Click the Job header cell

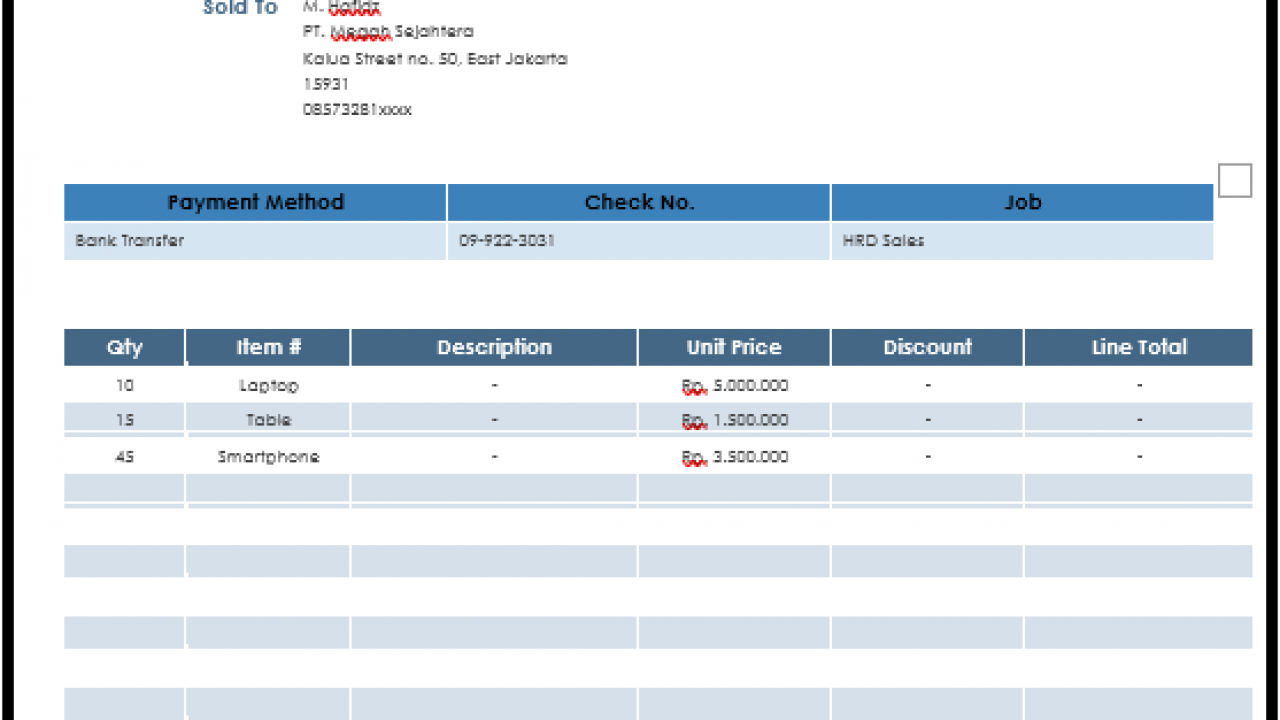[1022, 202]
